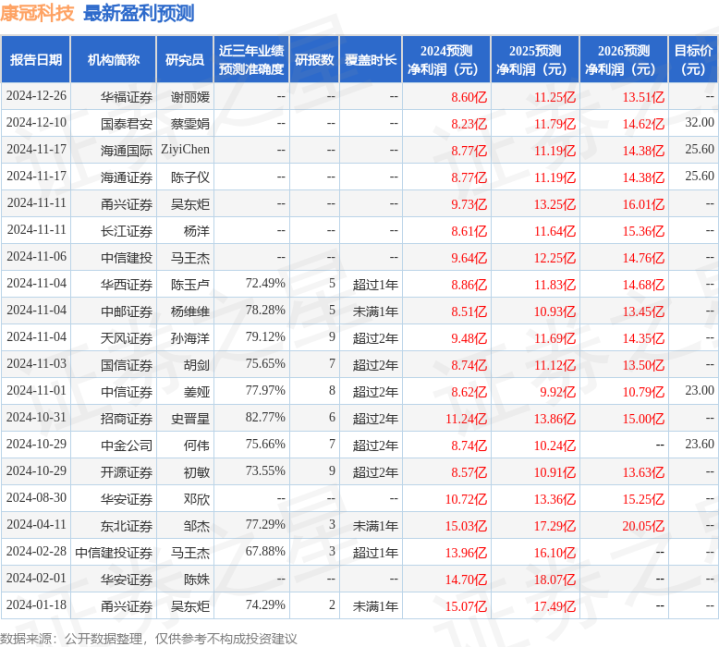The image size is (719, 647).
Task: Select the 华福证券 institution cell
Action: point(126,97)
